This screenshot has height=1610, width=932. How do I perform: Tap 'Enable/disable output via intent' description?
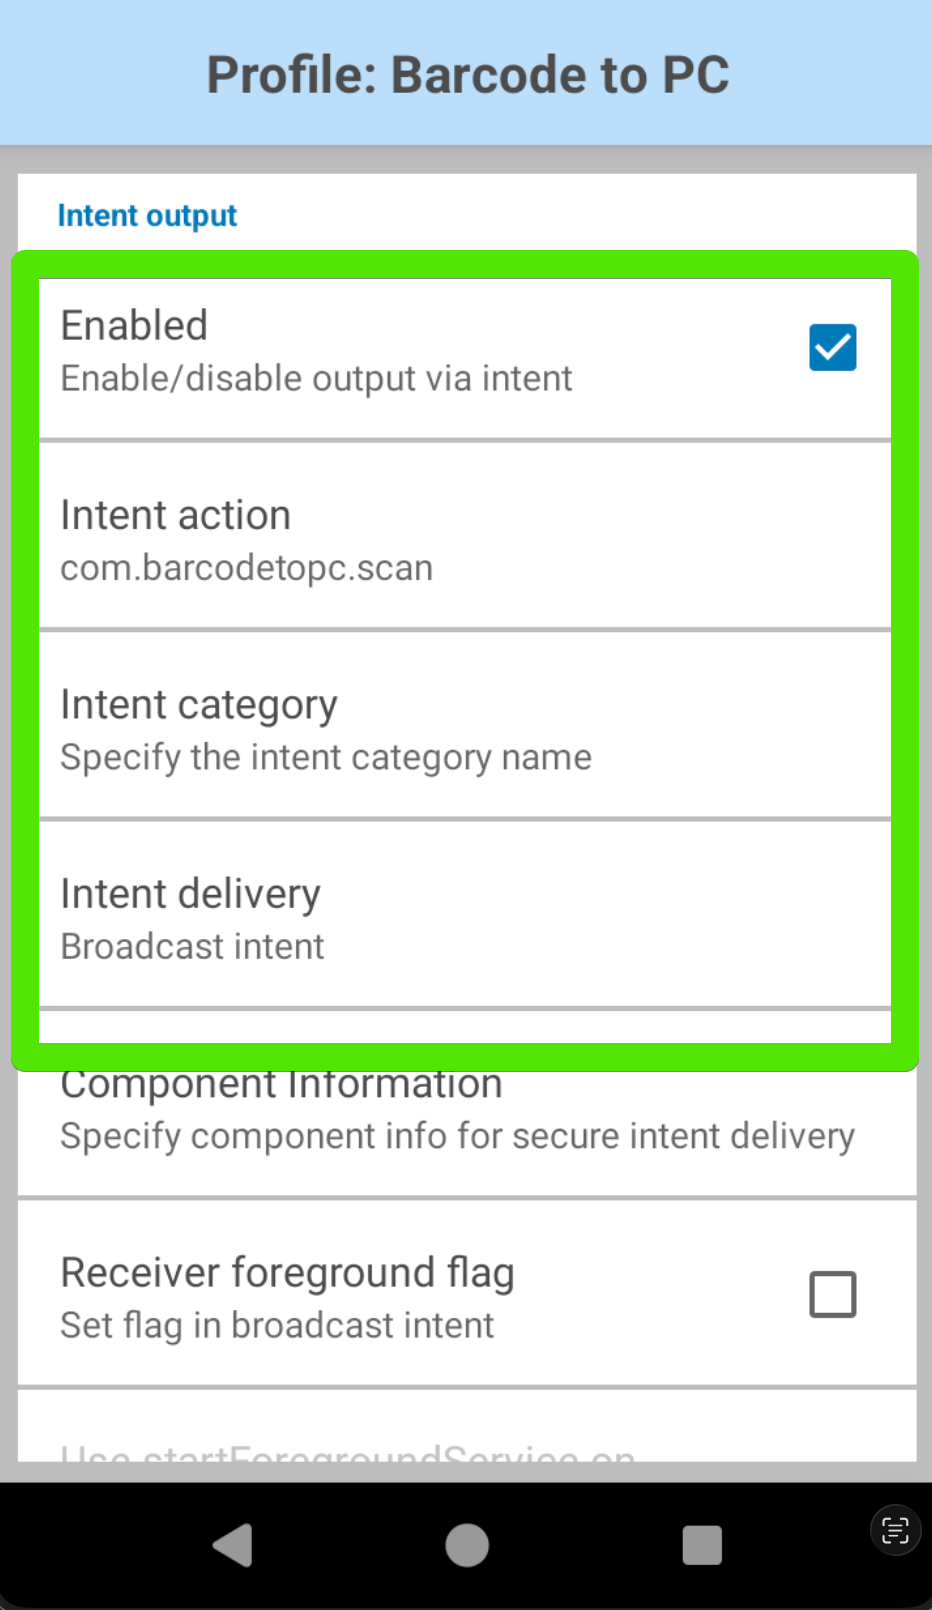pos(316,379)
